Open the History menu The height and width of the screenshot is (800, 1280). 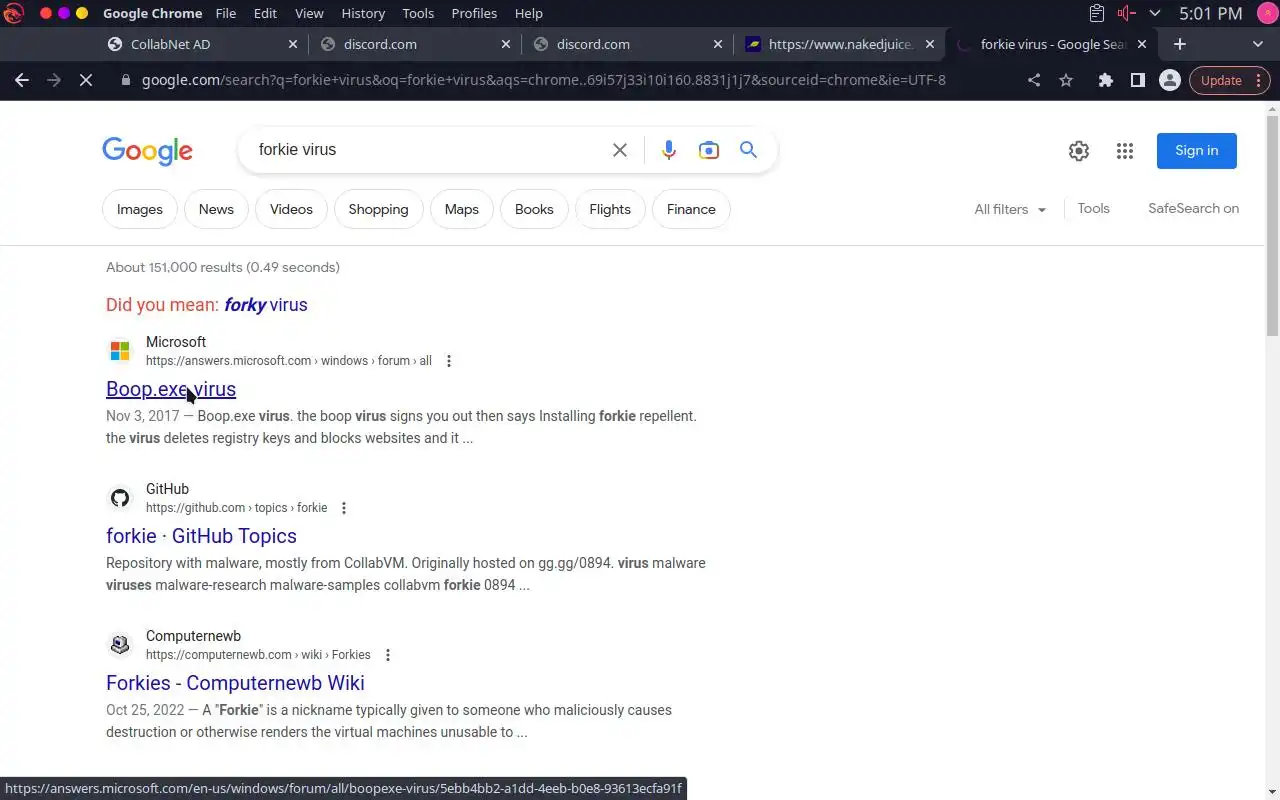pos(363,13)
